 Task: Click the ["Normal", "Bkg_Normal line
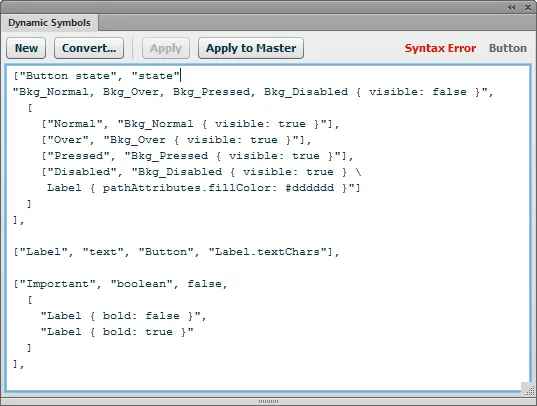pos(190,124)
